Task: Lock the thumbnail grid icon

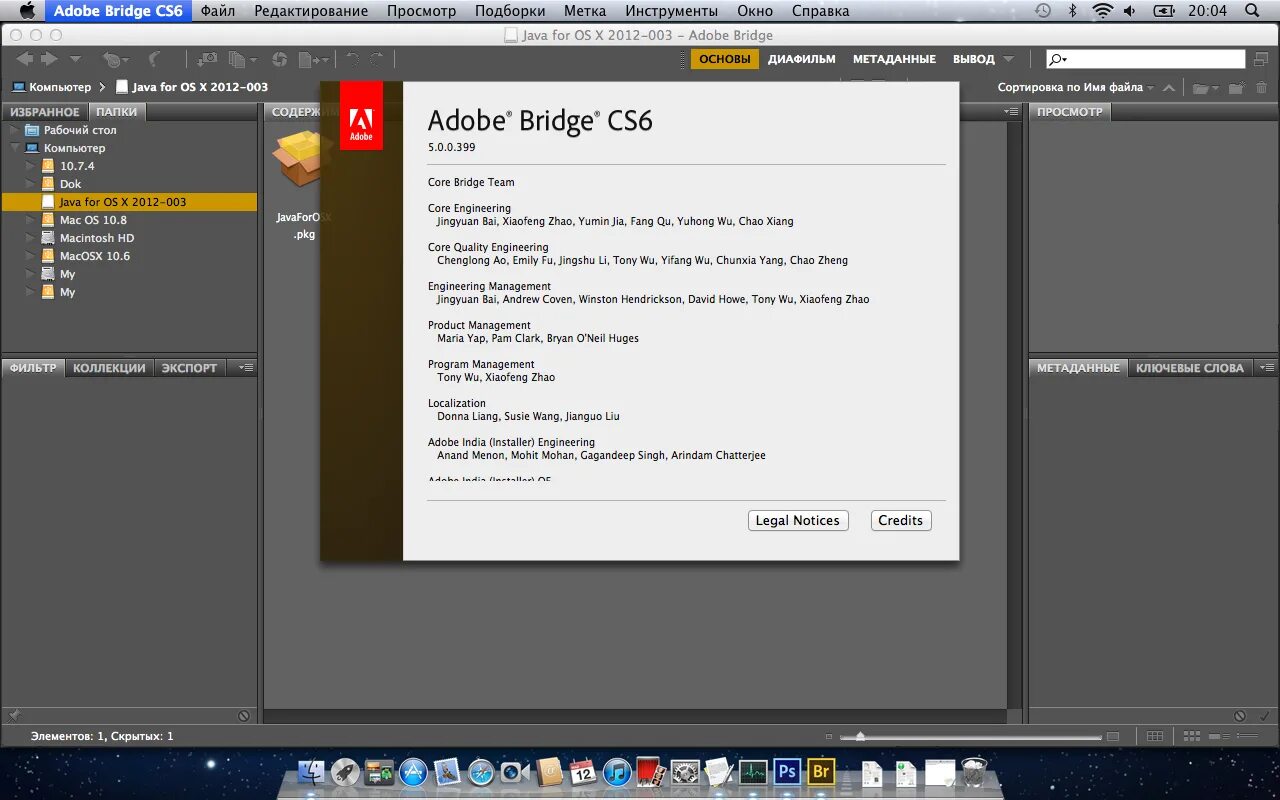Action: click(1155, 737)
